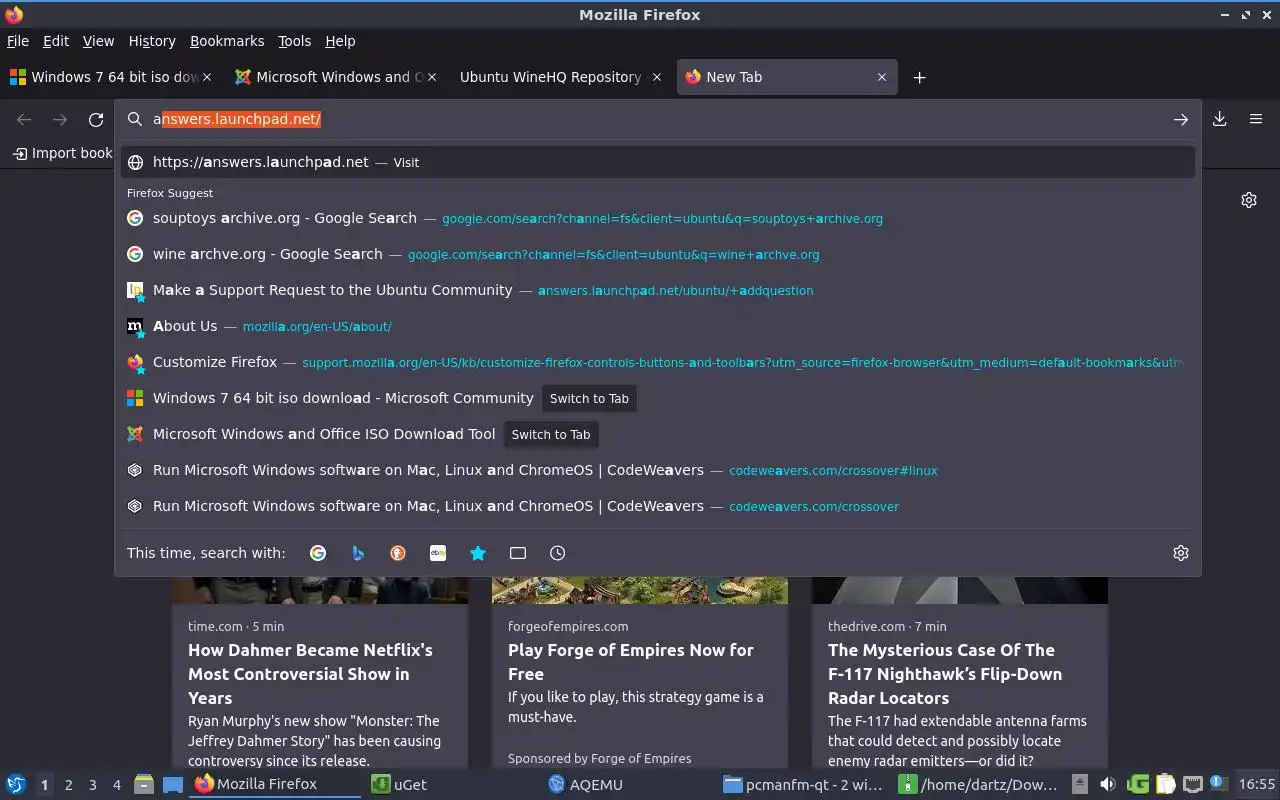Viewport: 1280px width, 800px height.
Task: Close the New Tab tab
Action: [882, 77]
